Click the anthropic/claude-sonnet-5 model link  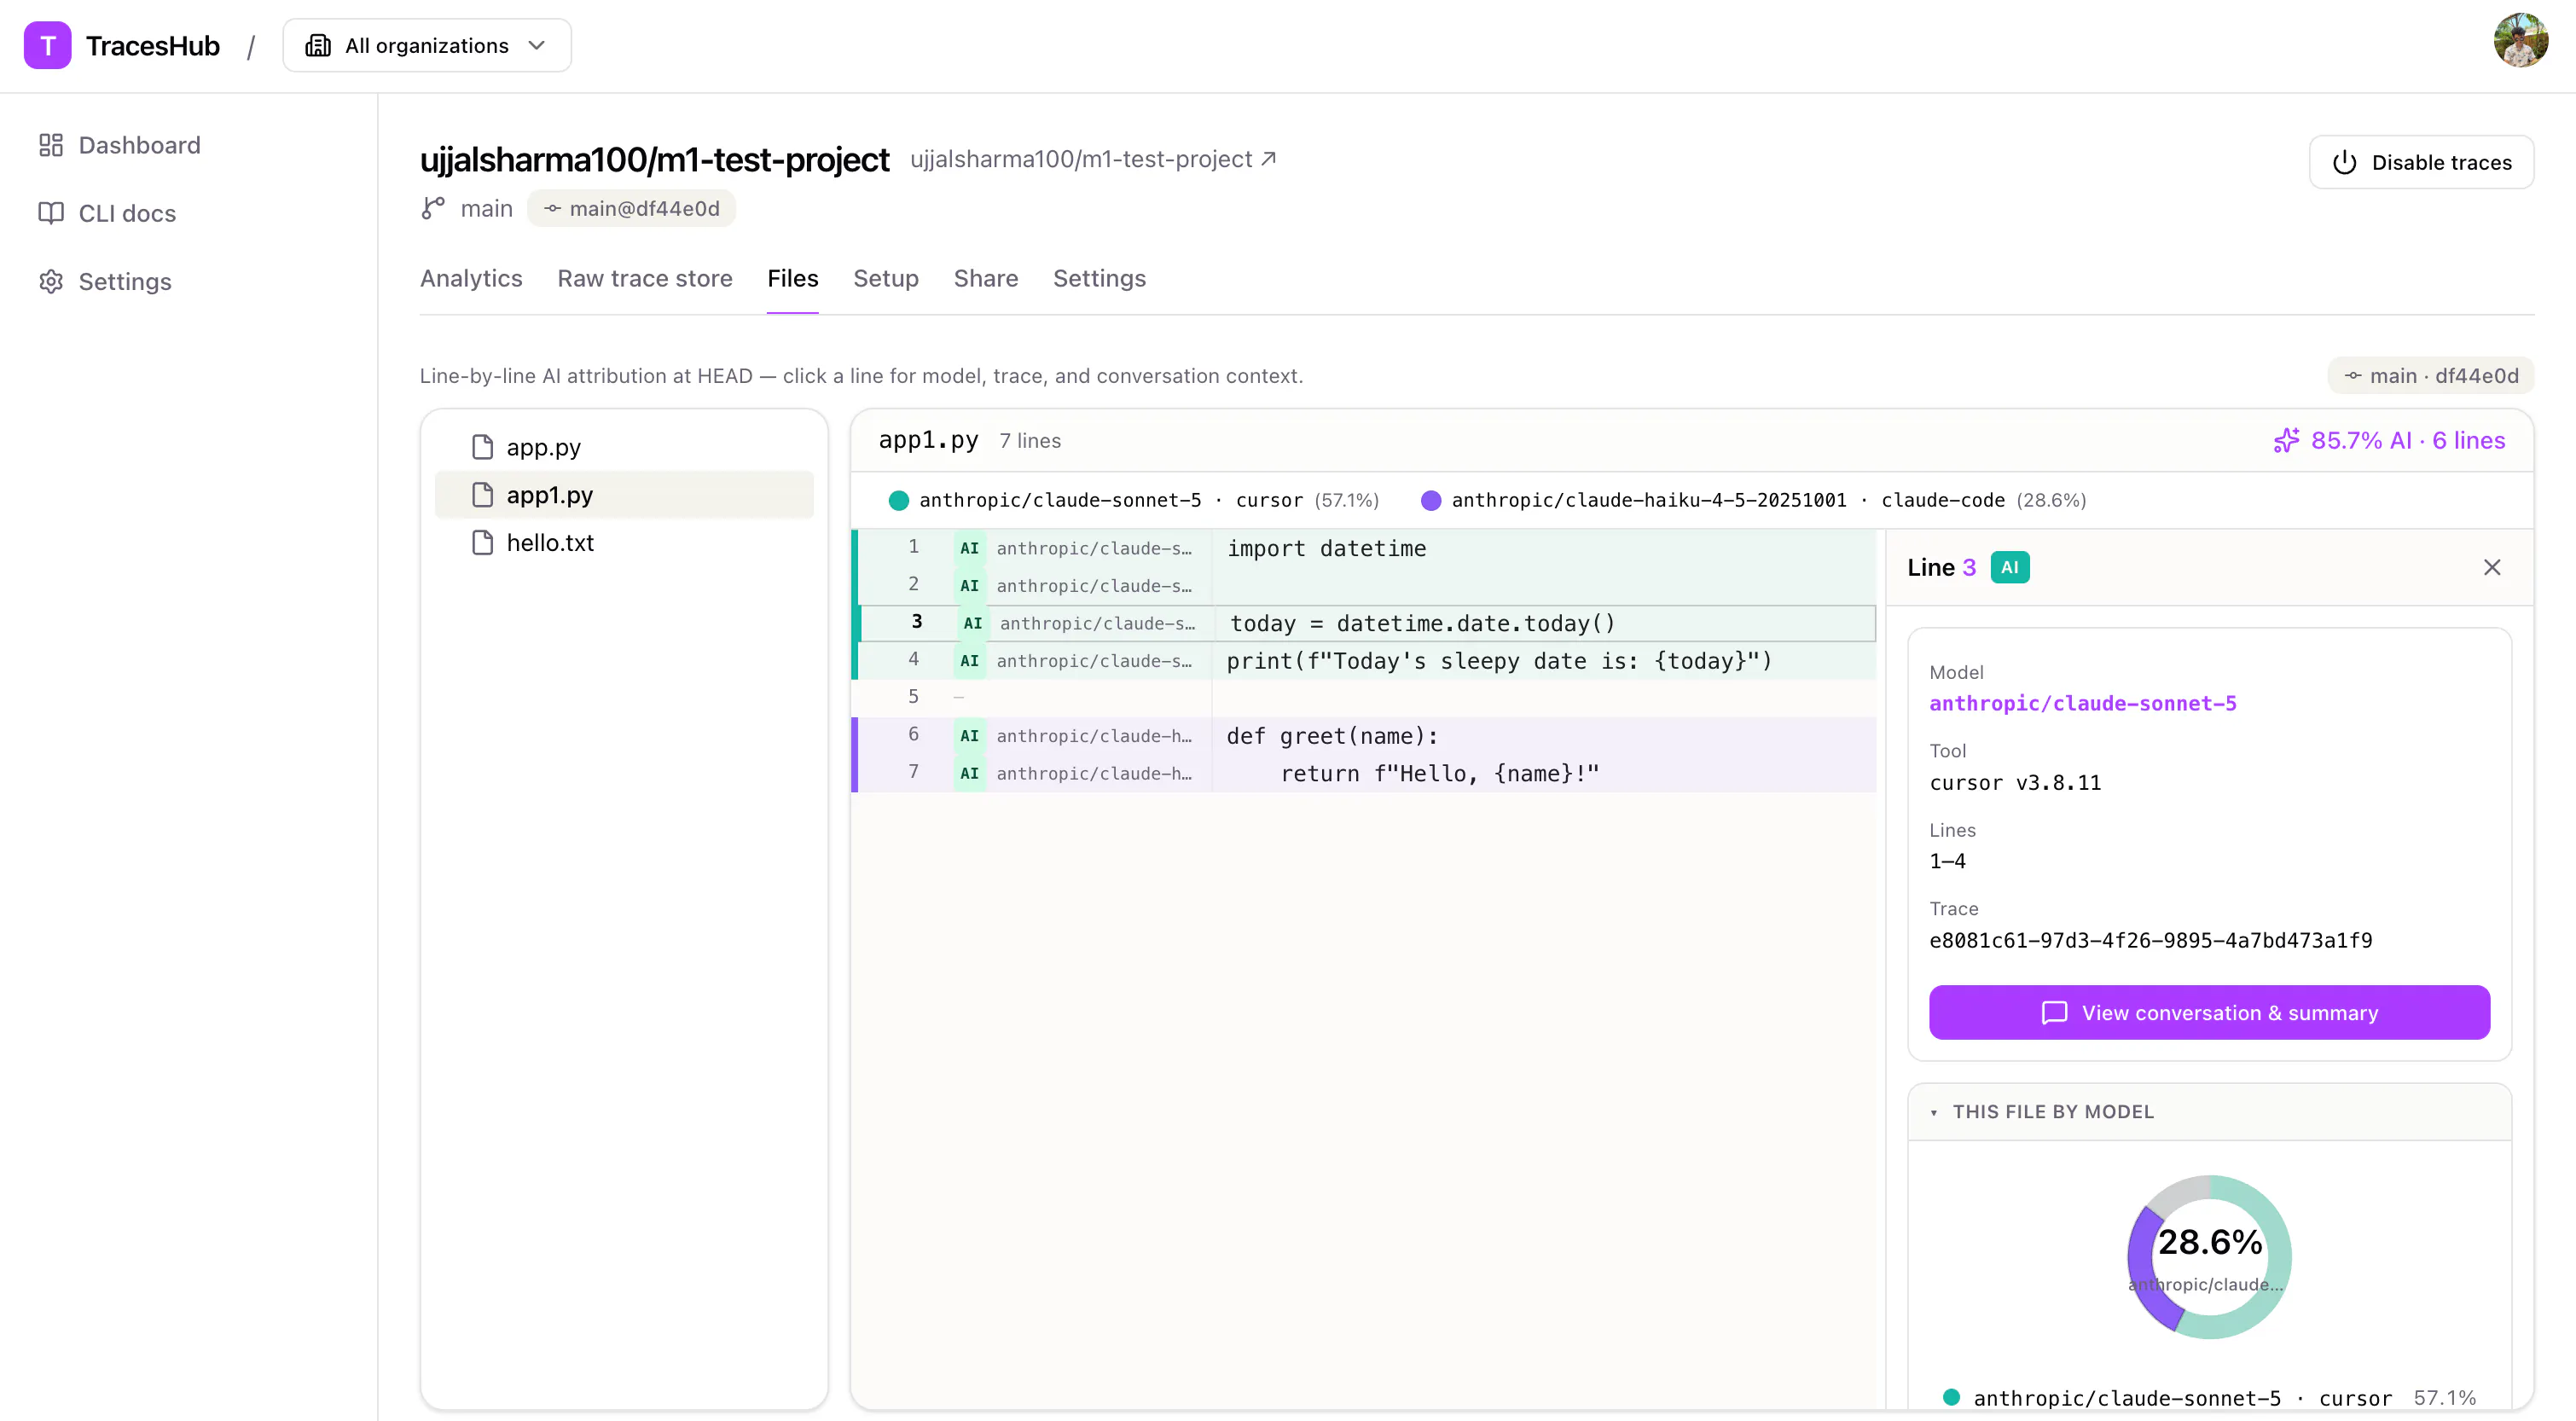tap(2082, 703)
